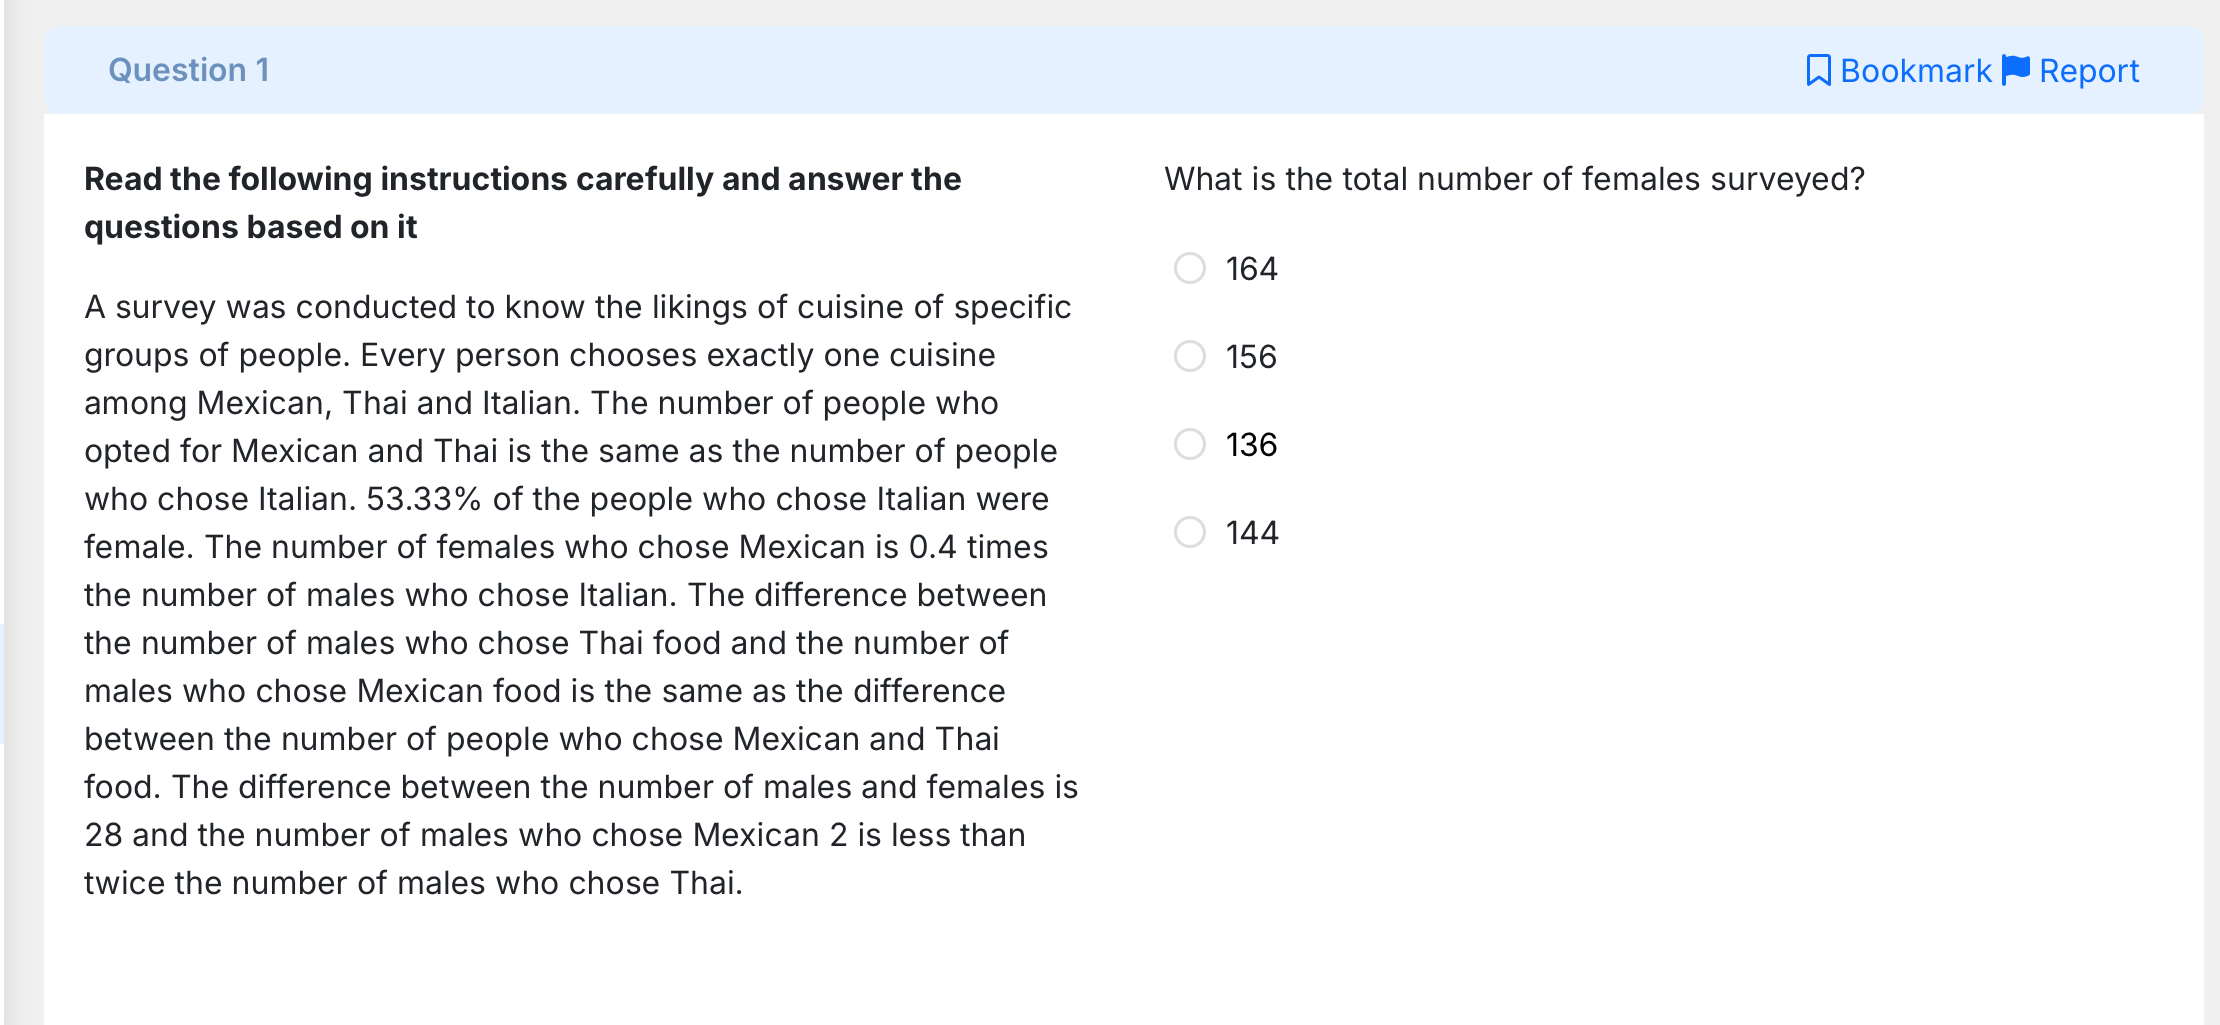Select the radio button for 164

click(1190, 268)
